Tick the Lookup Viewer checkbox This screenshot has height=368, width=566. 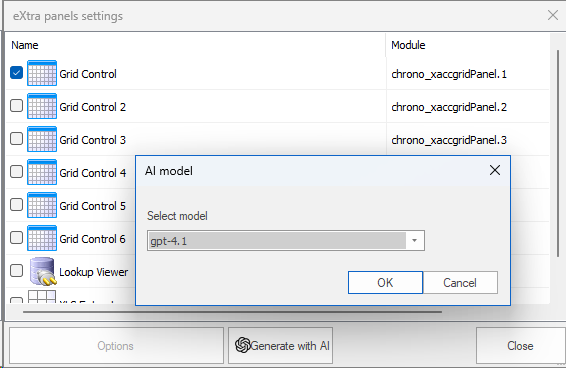[17, 270]
